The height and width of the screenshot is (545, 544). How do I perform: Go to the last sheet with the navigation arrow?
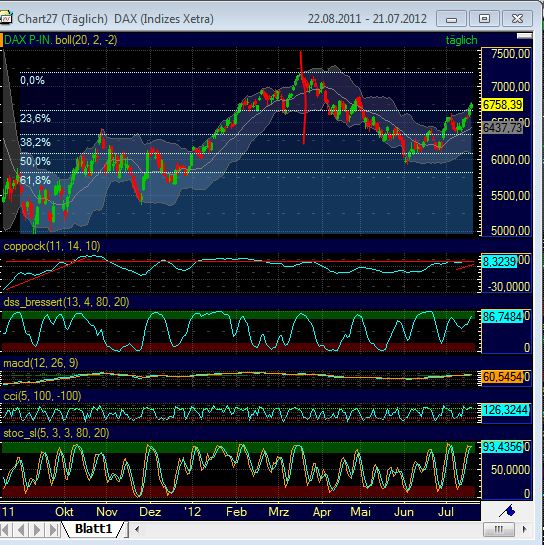coord(53,530)
